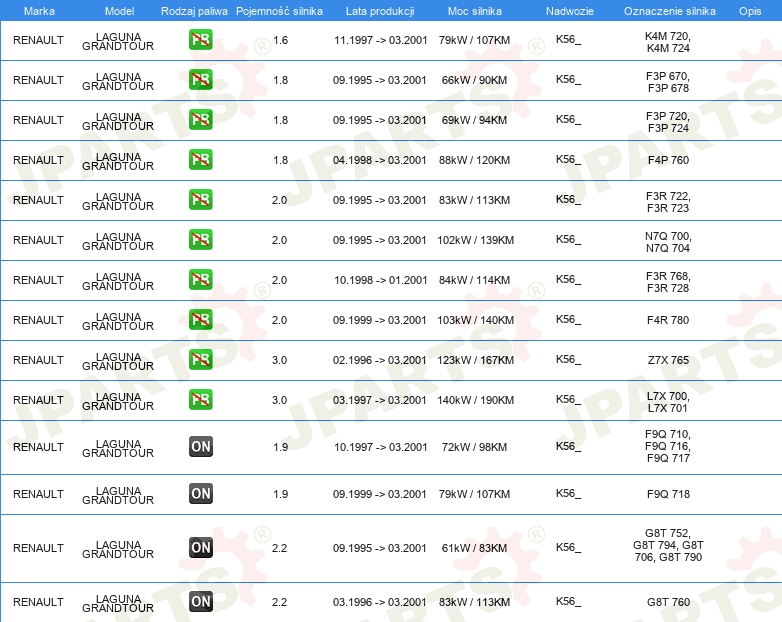Screen dimensions: 782x622
Task: Click the petrol icon in the F4P 760 row
Action: (201, 160)
